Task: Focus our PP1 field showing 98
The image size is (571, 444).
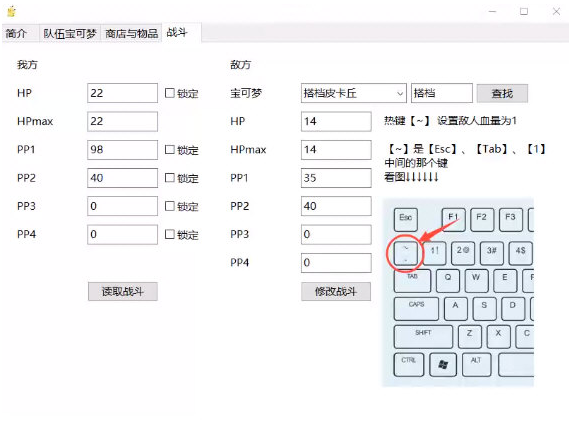Action: pos(122,150)
